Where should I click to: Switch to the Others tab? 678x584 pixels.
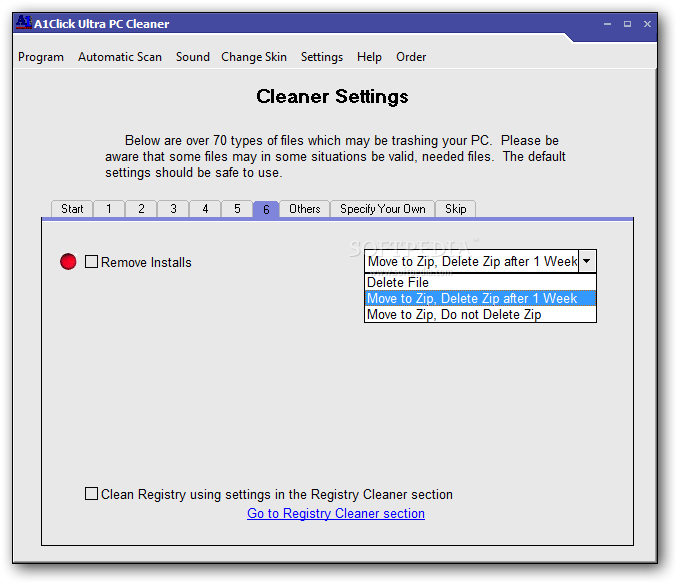[304, 209]
